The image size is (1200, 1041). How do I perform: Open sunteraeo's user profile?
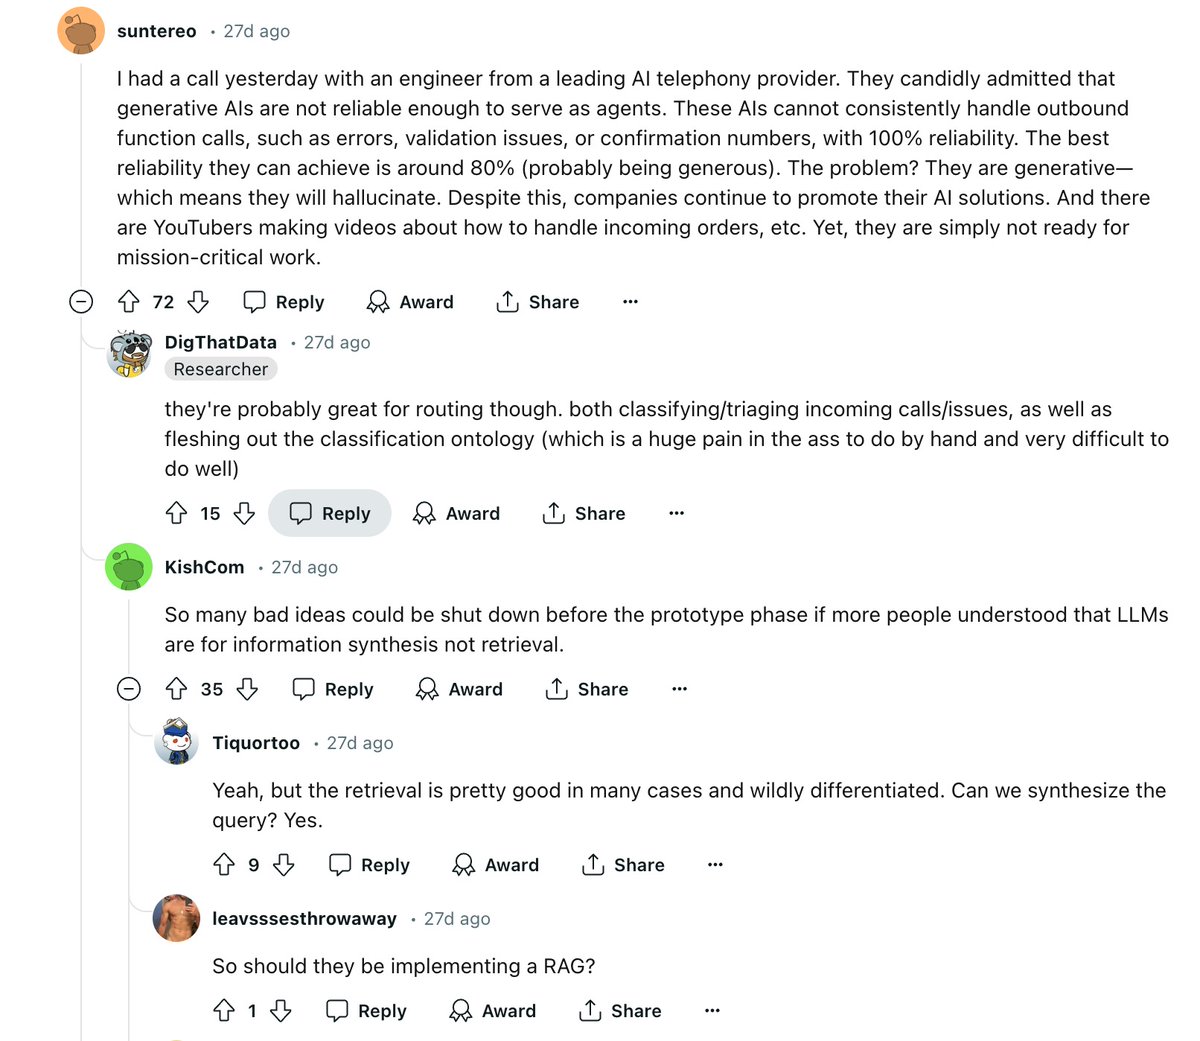tap(156, 30)
